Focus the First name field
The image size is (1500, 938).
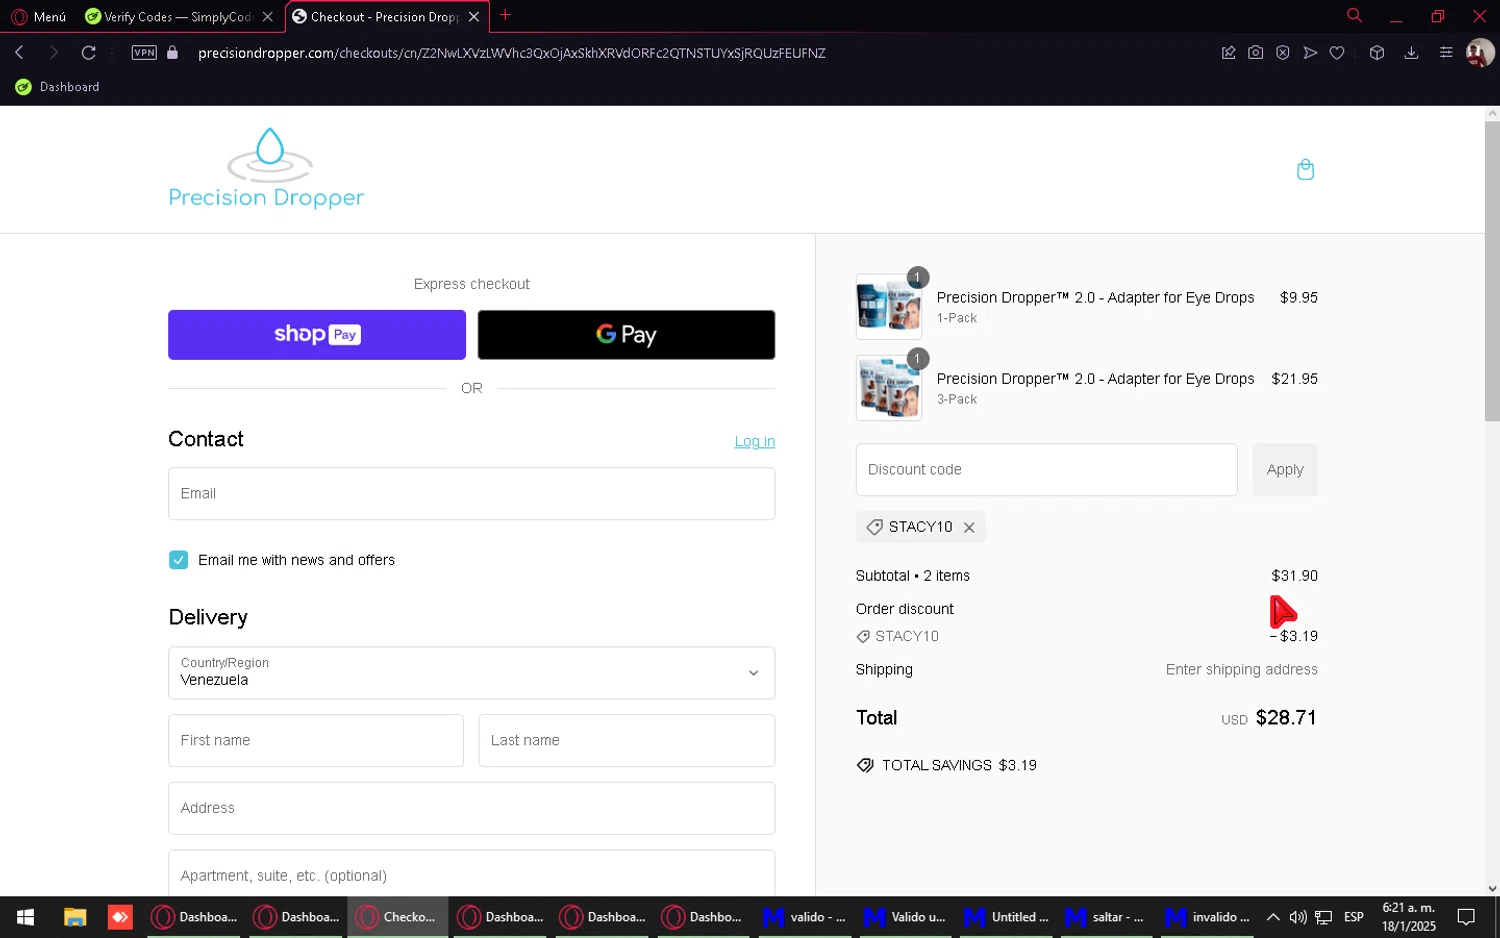pos(316,741)
